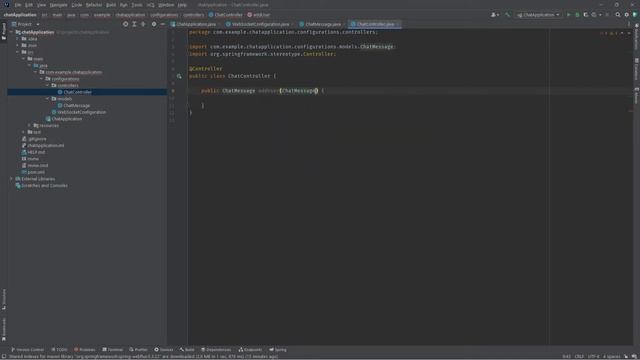Open Project panel options gear

pos(154,24)
